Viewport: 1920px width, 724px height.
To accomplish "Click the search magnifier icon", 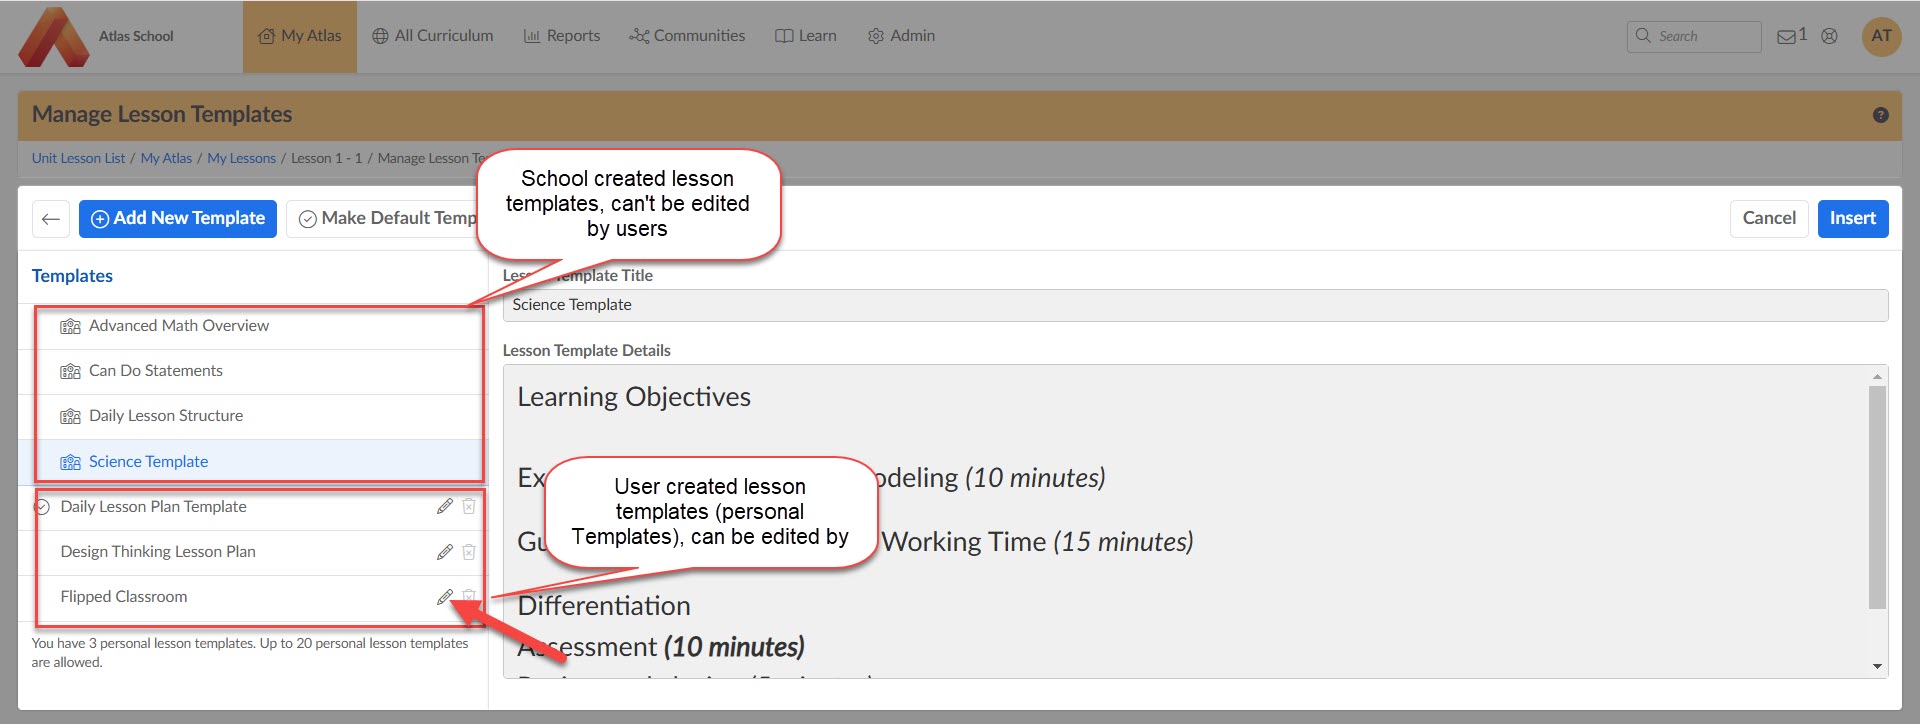I will (1643, 36).
